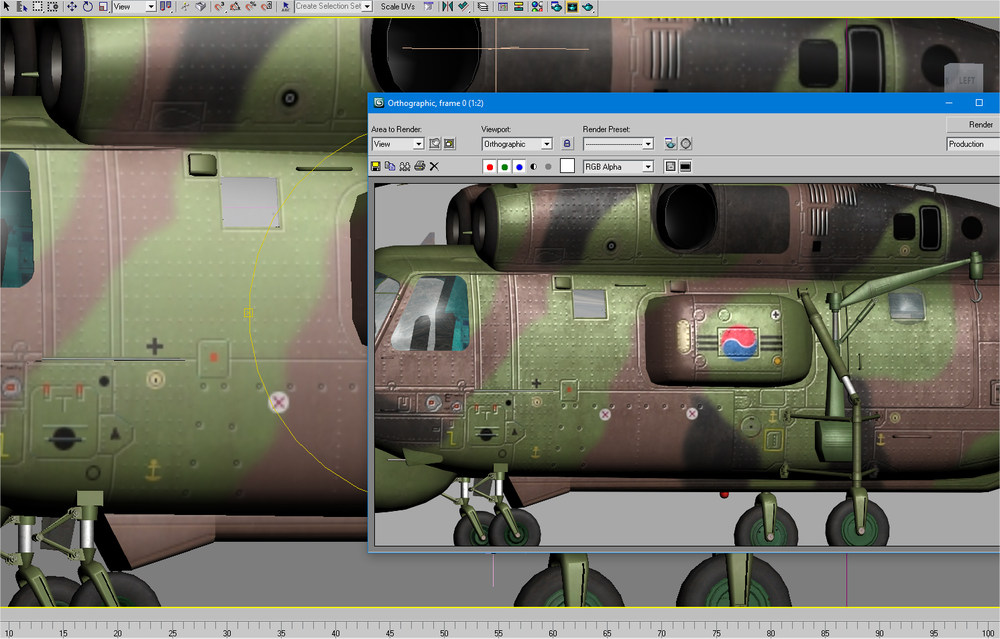Open the Render Setup teapot in frame window

point(670,143)
